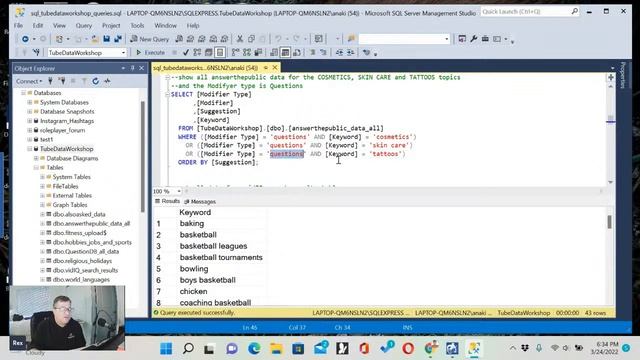Open File Explorer from taskbar
Image resolution: width=640 pixels, height=360 pixels.
[276, 349]
